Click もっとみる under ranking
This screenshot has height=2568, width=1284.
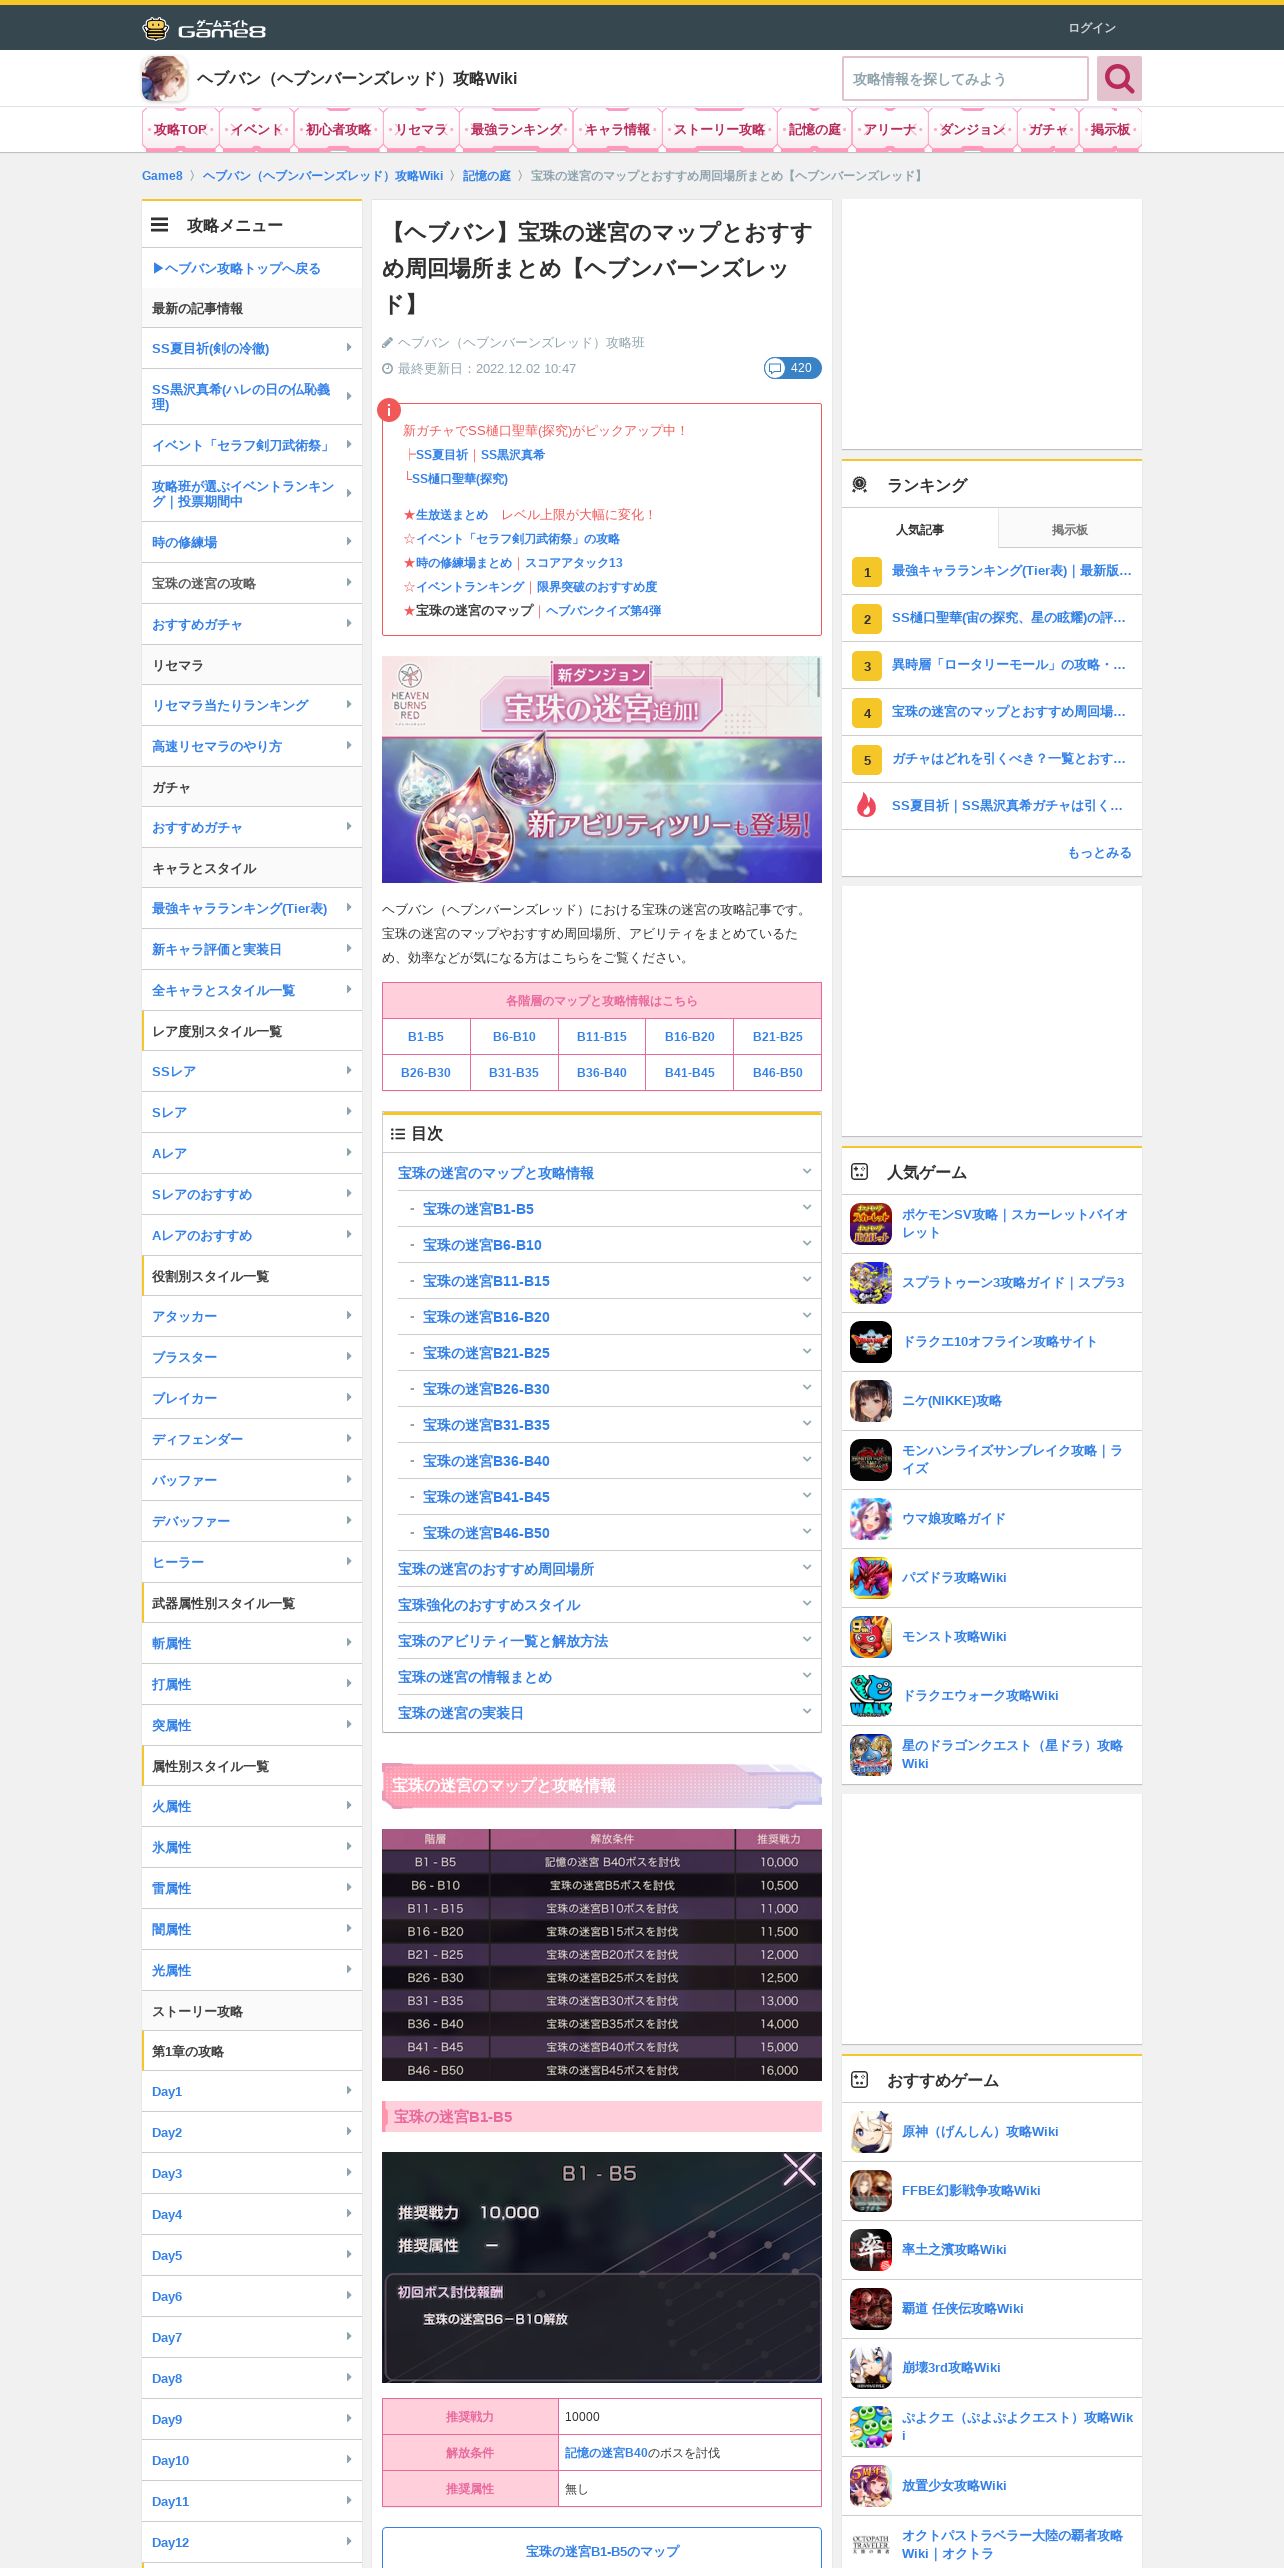click(1099, 853)
